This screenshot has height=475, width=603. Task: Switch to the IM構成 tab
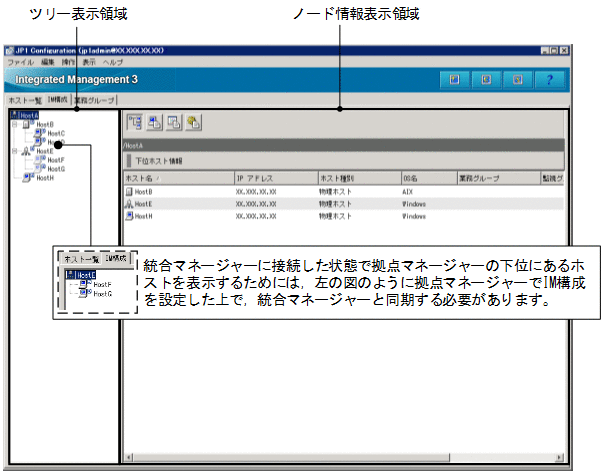coord(58,100)
